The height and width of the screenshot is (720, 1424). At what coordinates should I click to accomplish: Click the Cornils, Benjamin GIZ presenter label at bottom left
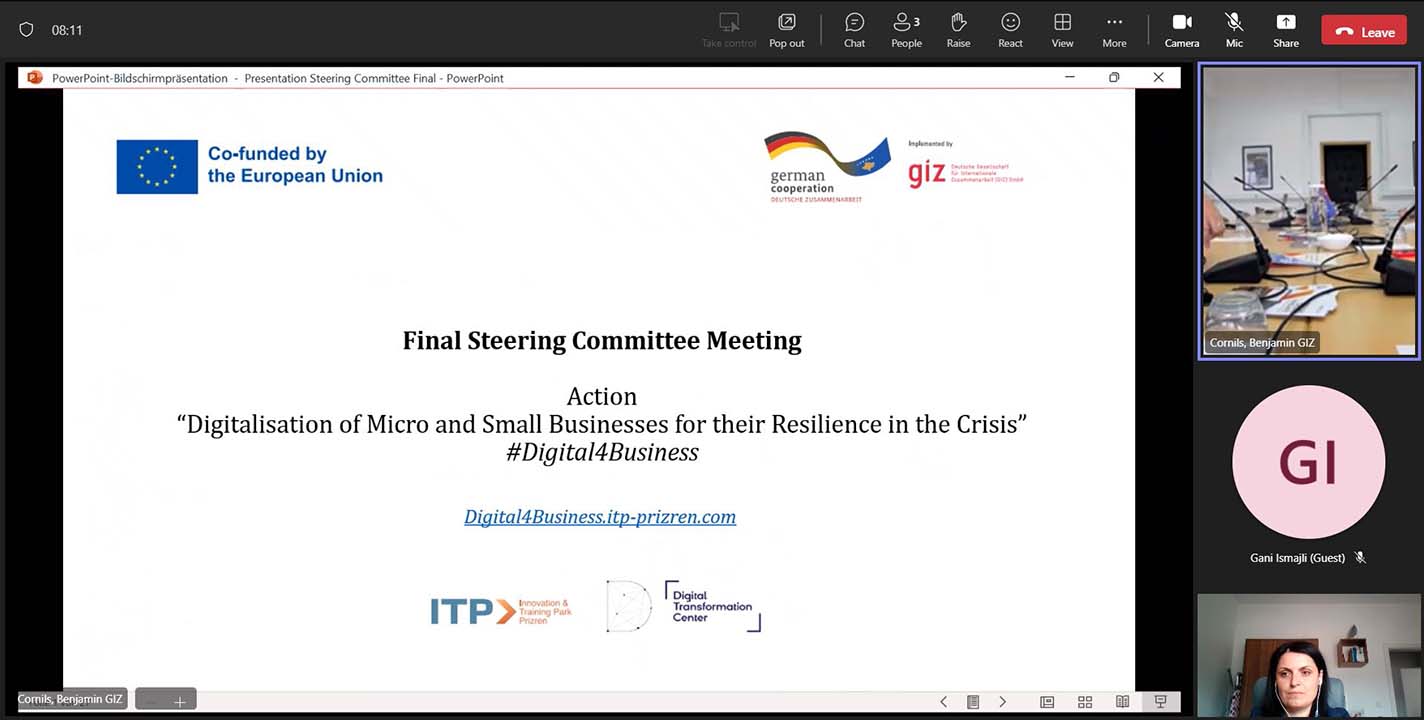70,699
